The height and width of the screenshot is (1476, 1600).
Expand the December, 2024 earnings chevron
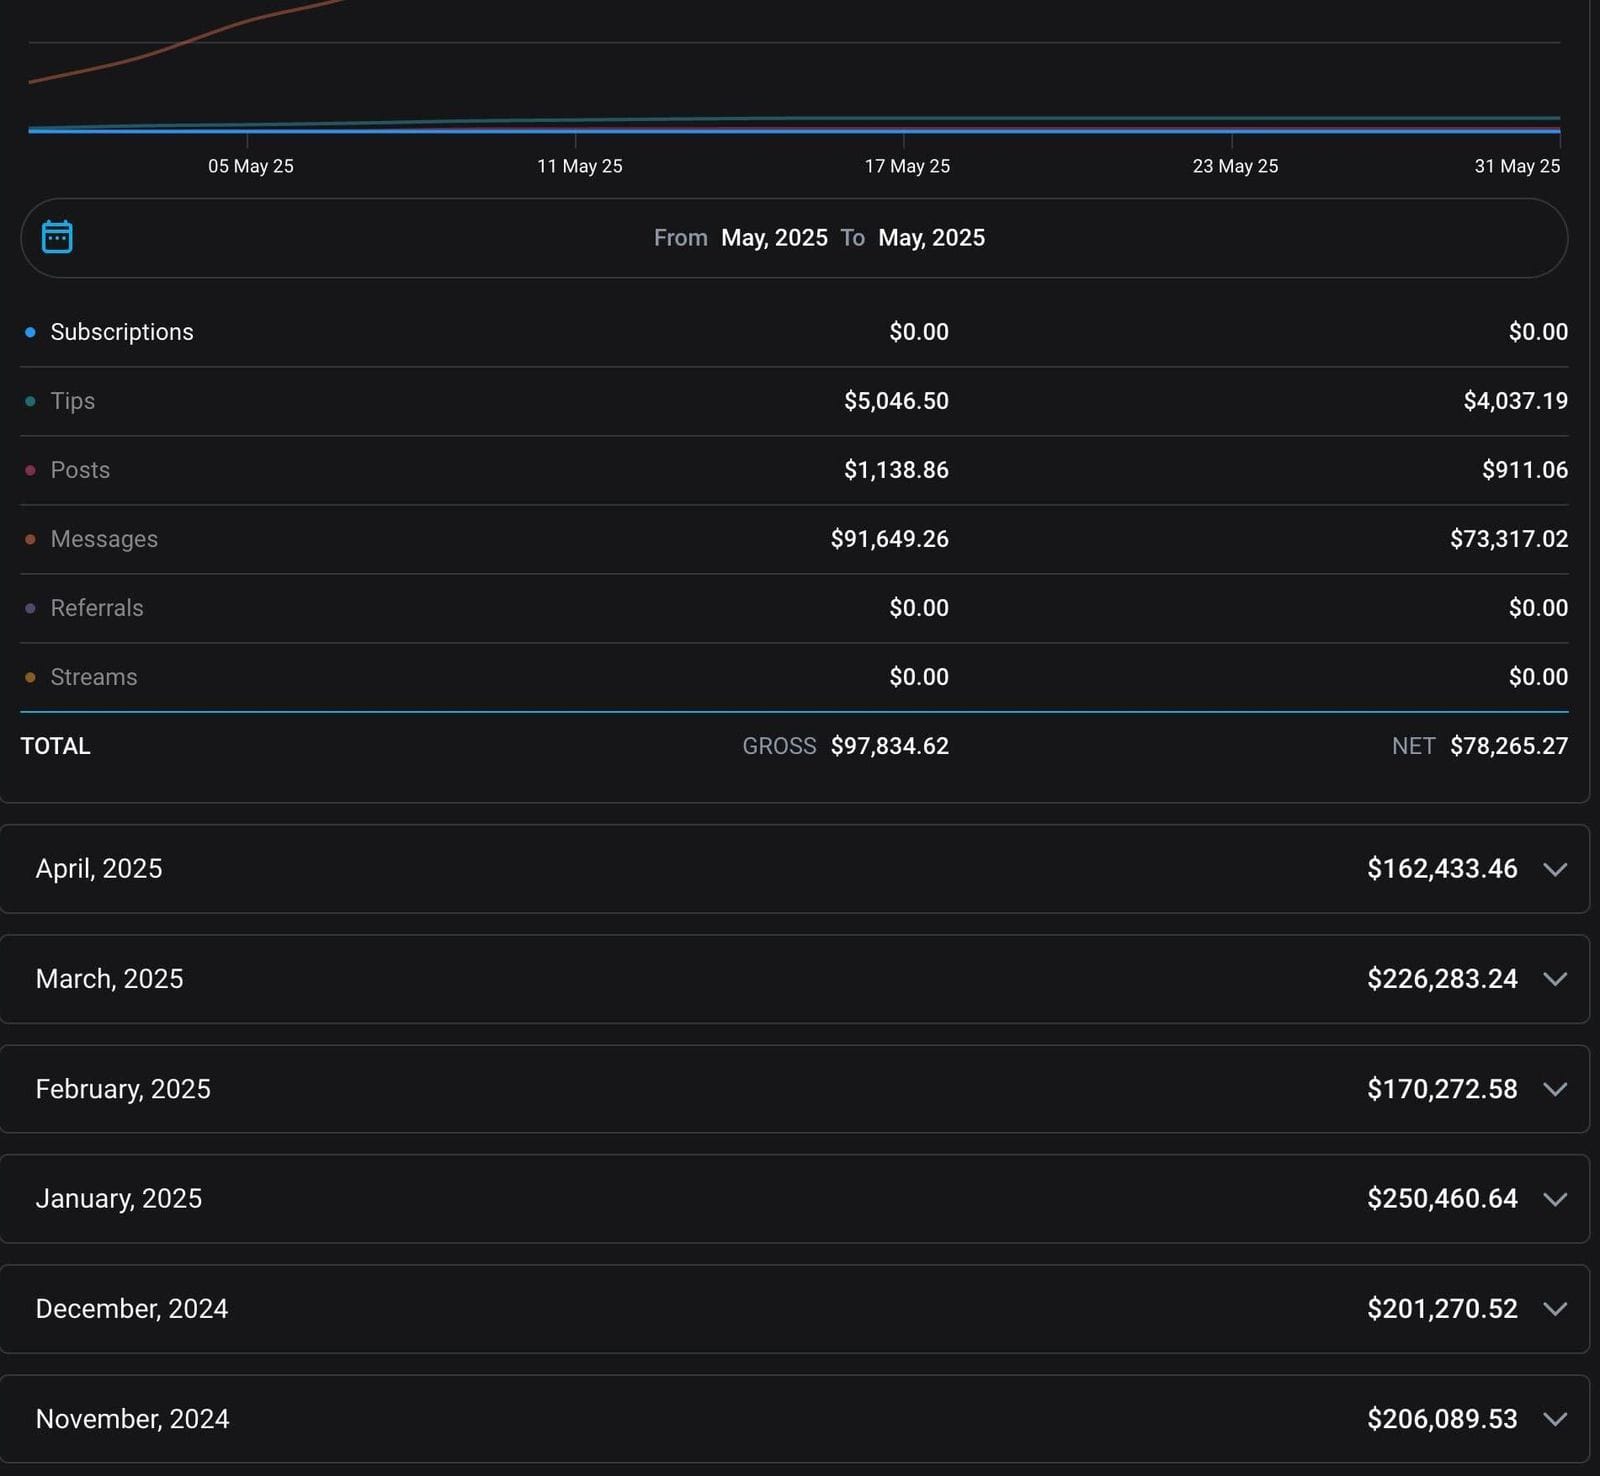click(x=1554, y=1309)
